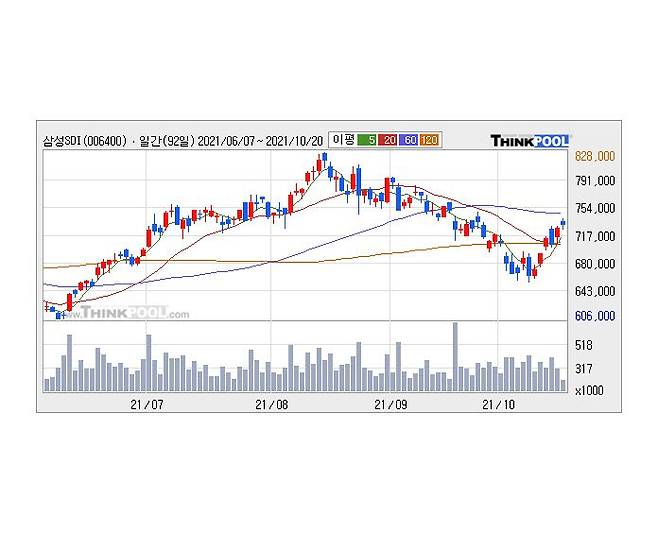The image size is (658, 533).
Task: Click the red 20-day moving average swatch
Action: (389, 141)
